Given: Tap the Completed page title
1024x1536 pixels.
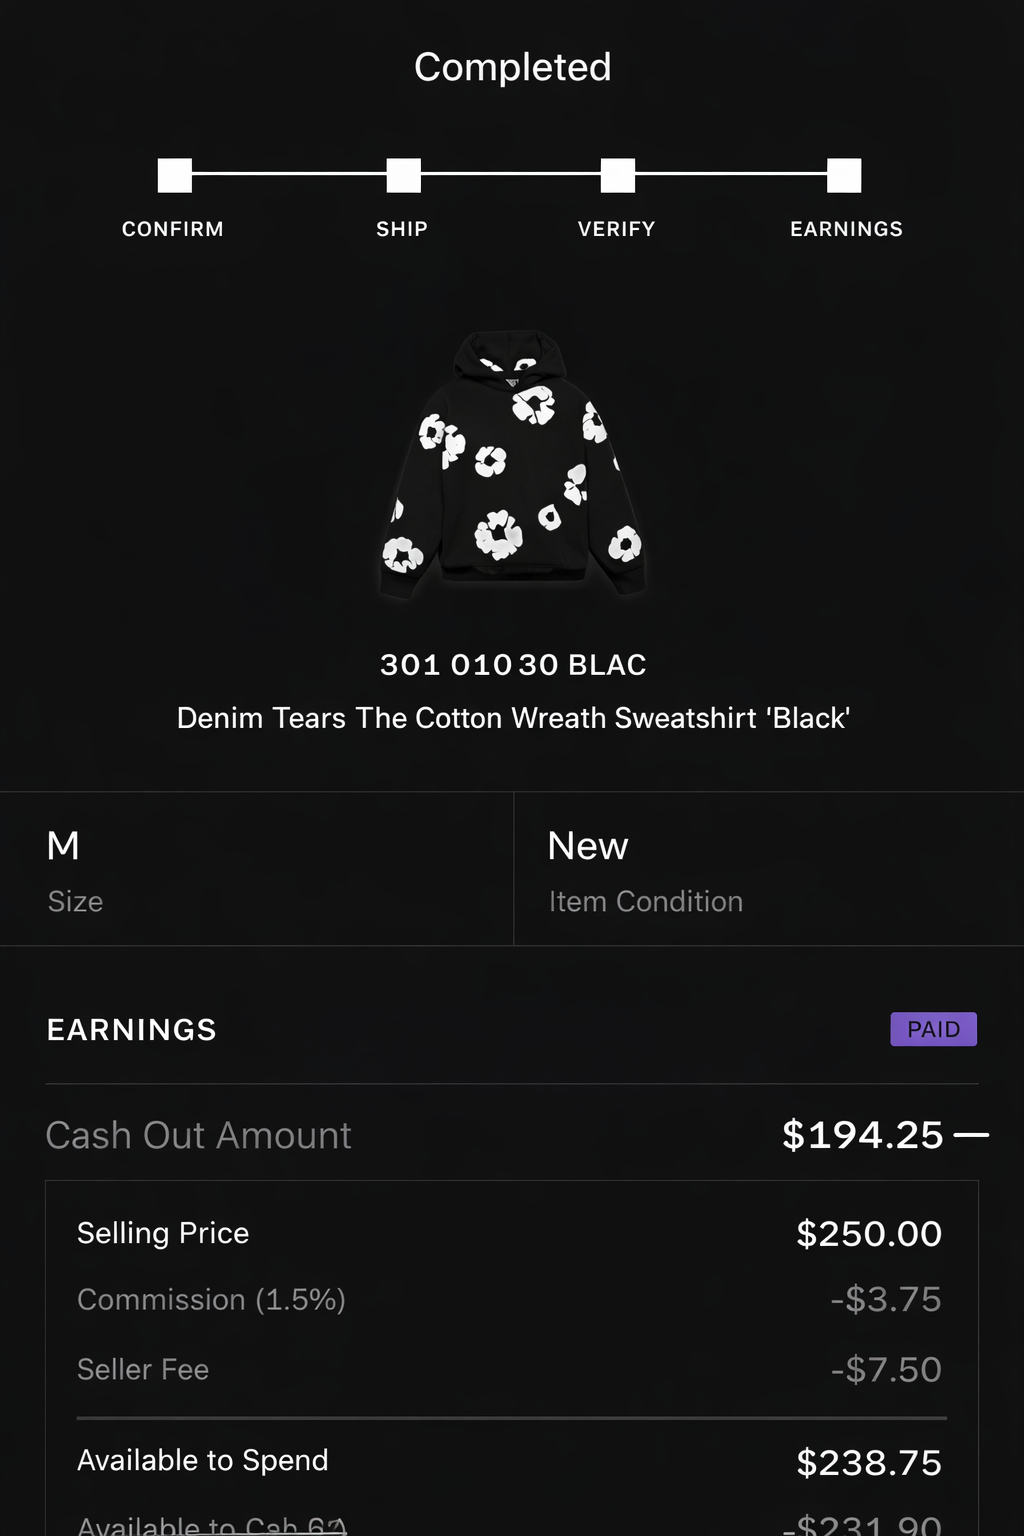Looking at the screenshot, I should point(512,67).
